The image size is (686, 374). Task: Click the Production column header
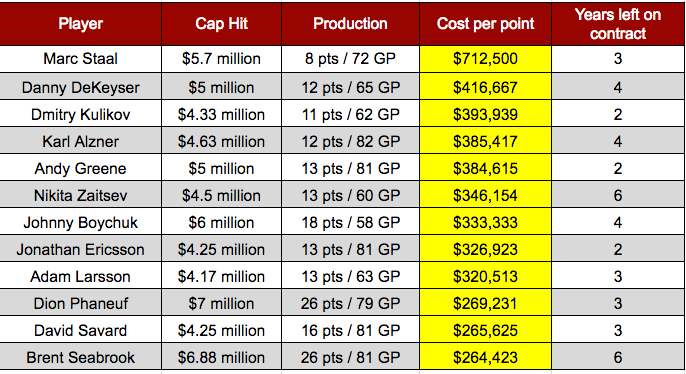(350, 24)
